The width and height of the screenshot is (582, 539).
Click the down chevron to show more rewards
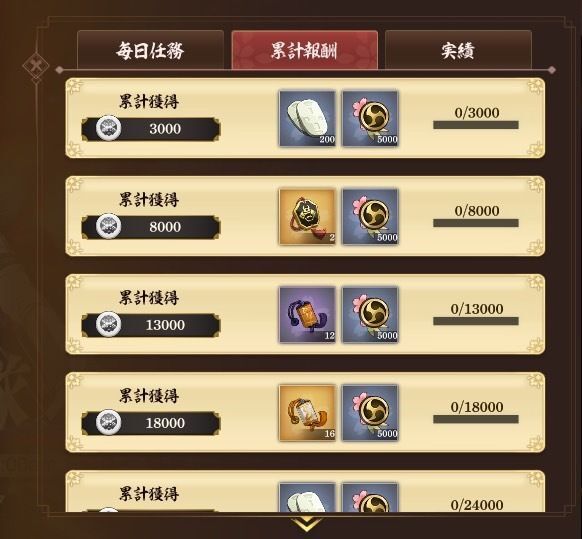click(306, 524)
